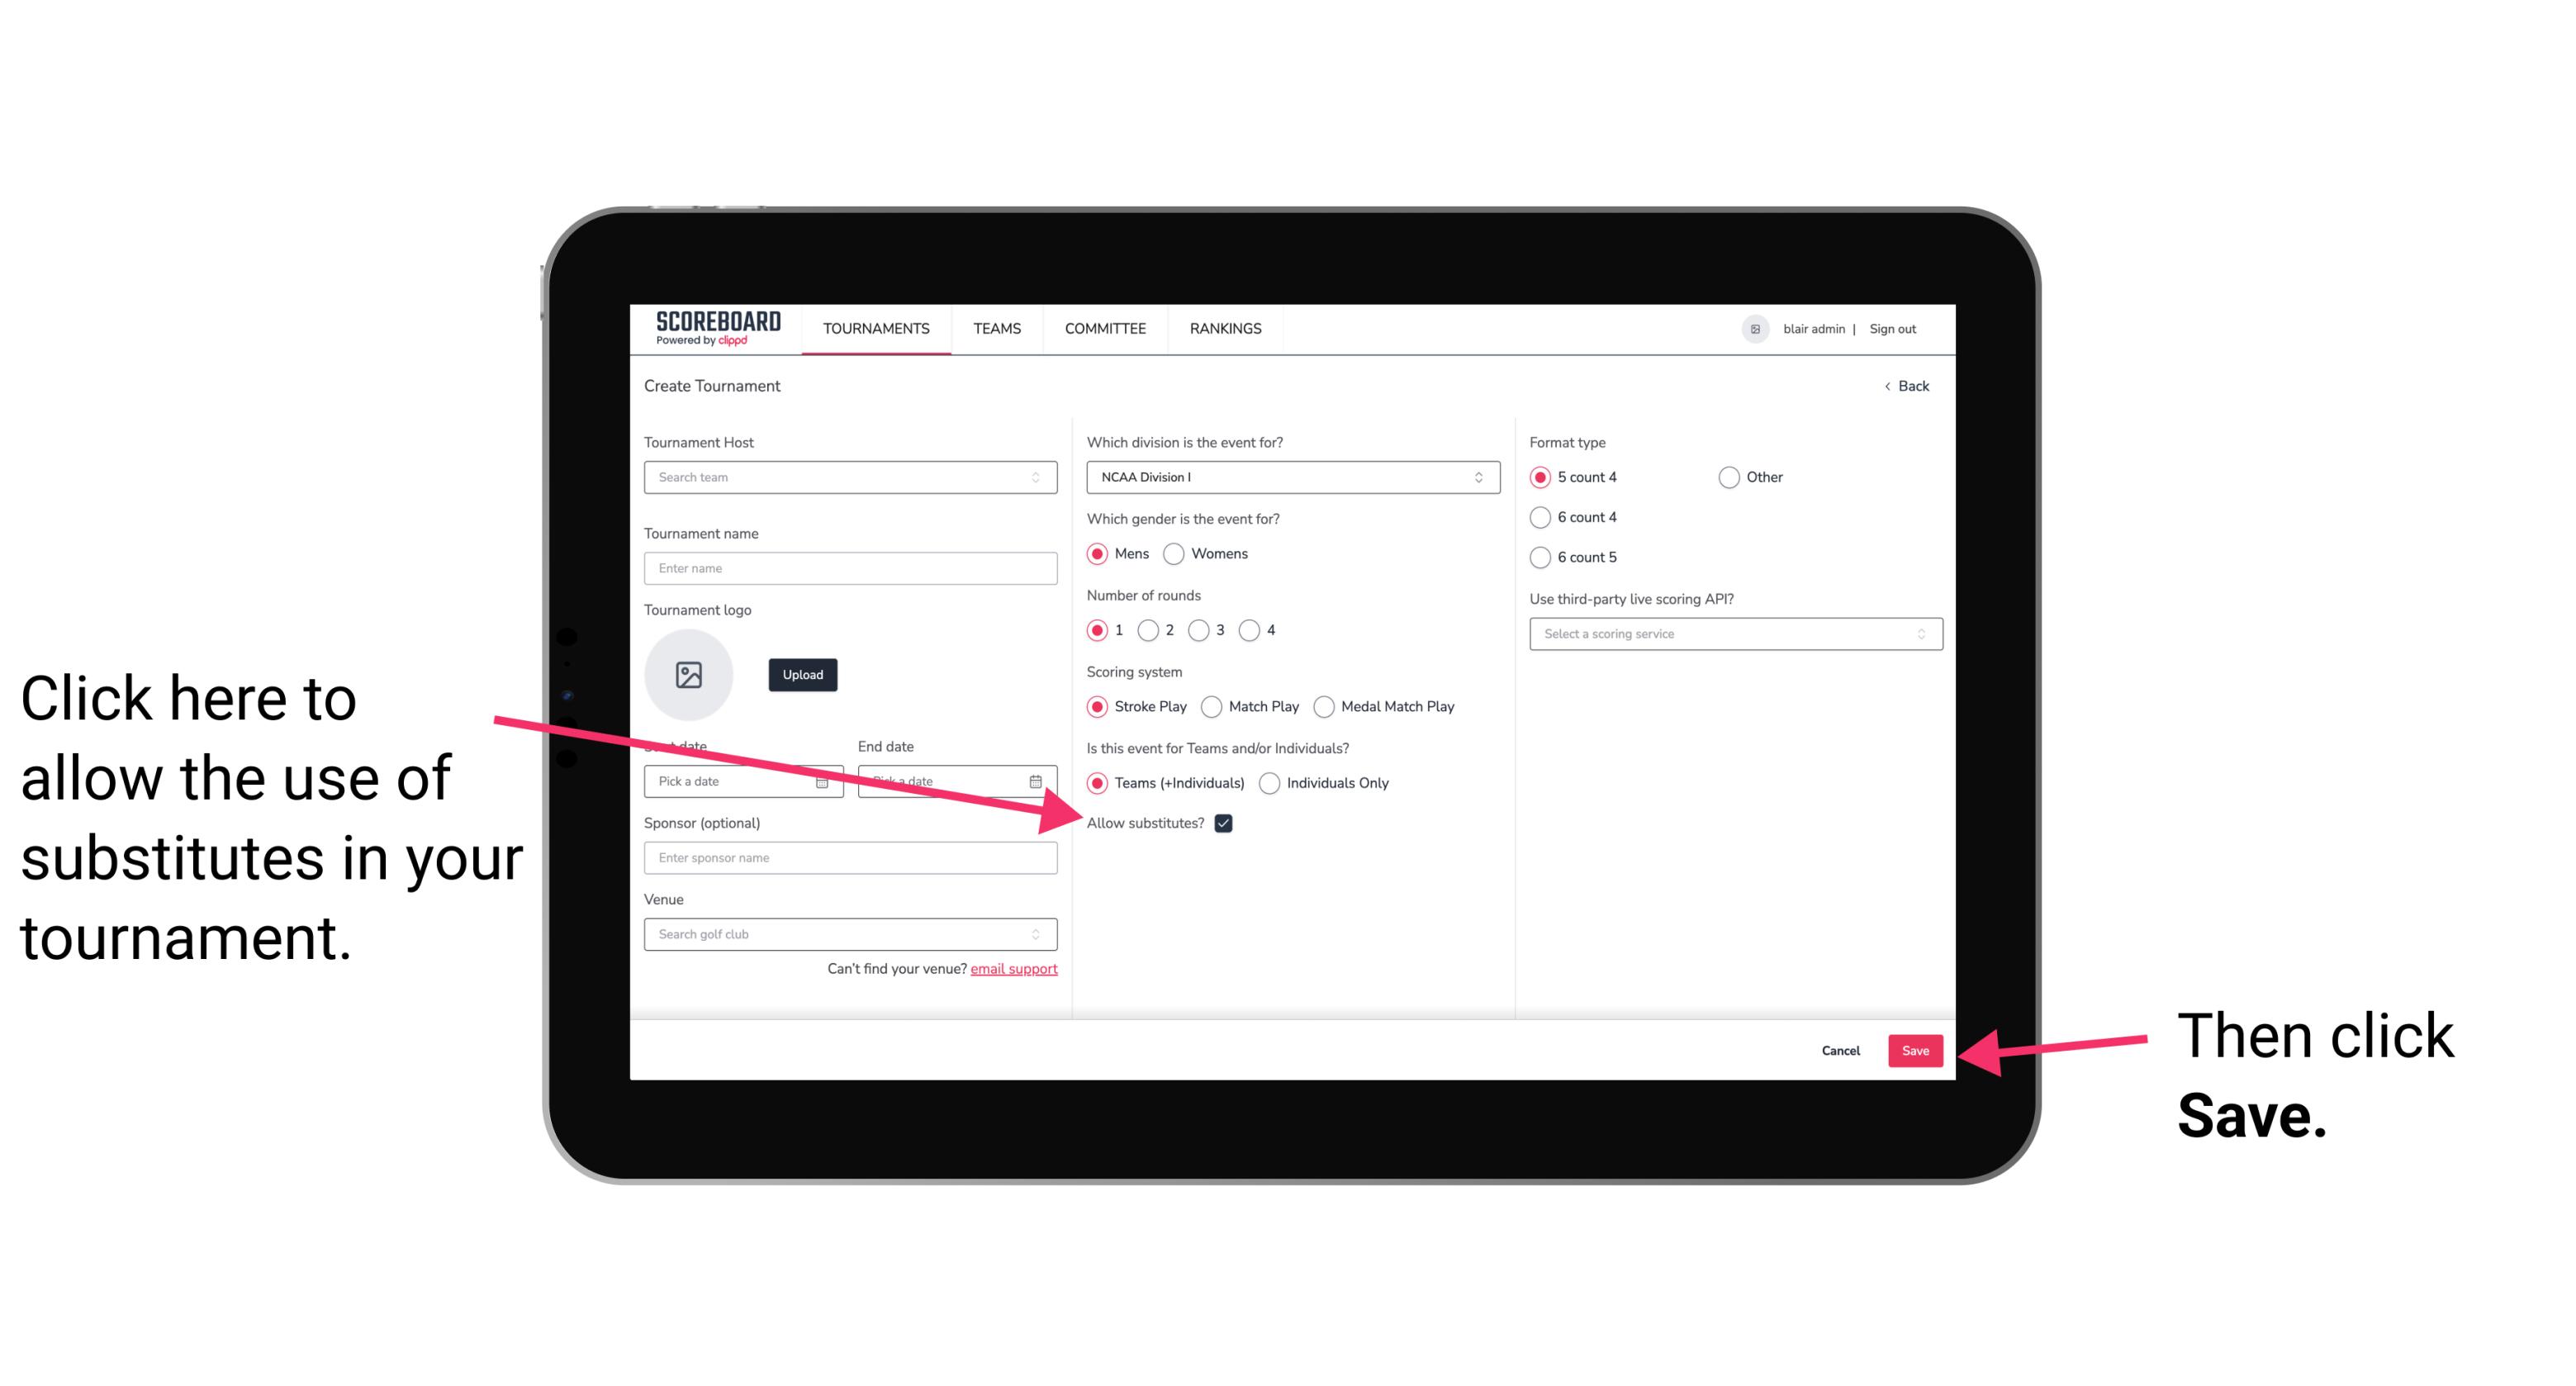Click the calendar icon for End date

click(1039, 780)
